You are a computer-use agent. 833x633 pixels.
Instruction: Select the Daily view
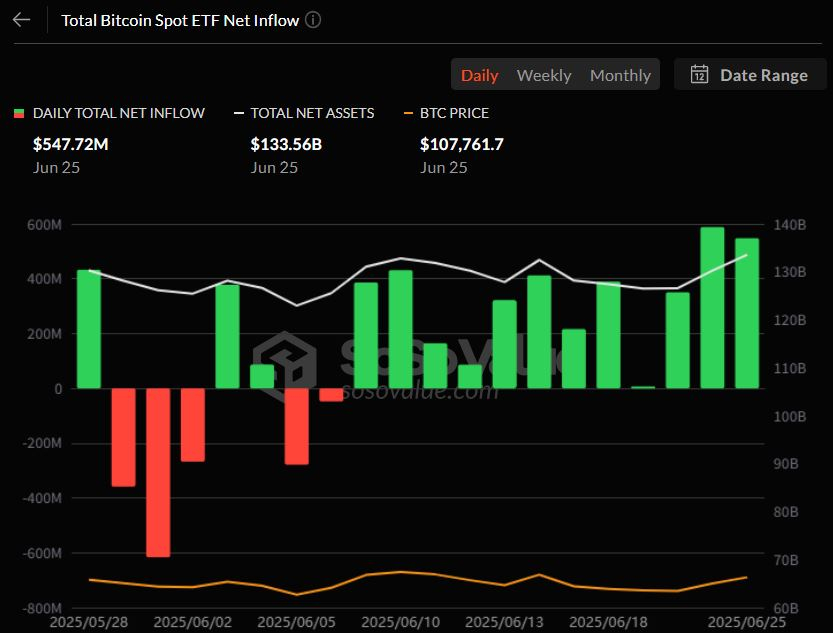click(479, 74)
